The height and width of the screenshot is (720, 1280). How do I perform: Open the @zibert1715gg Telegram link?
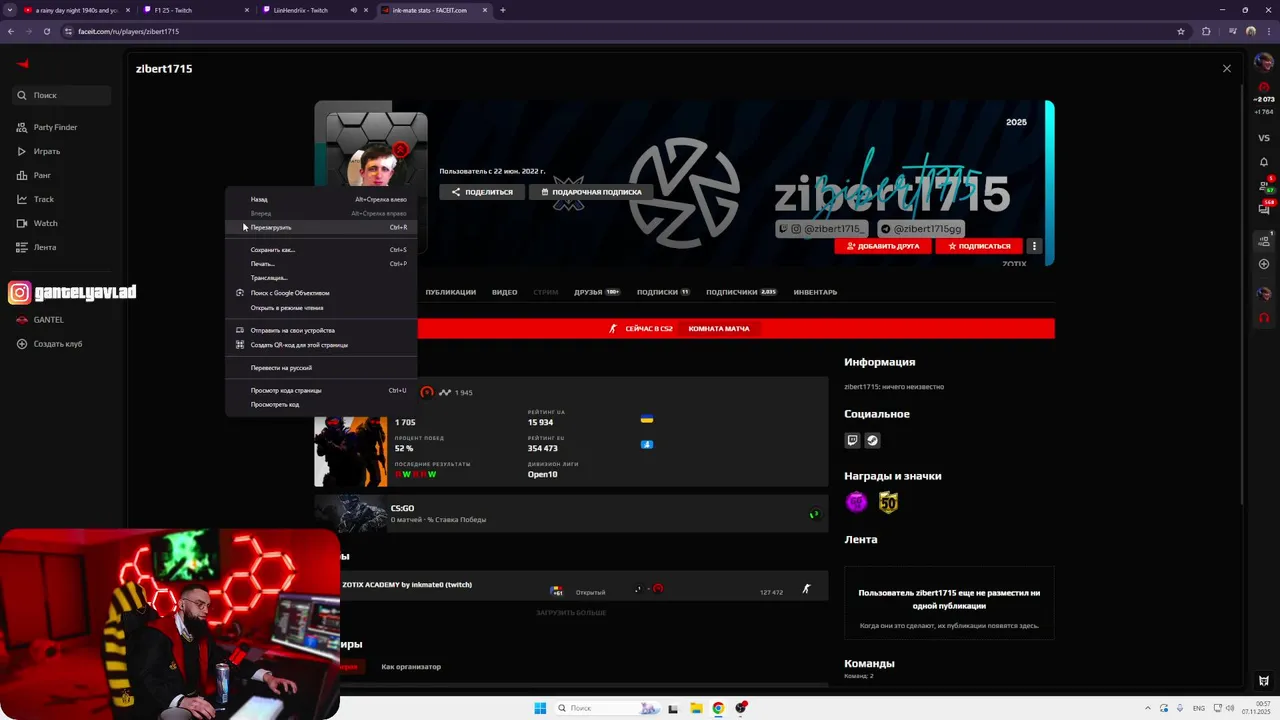(920, 229)
